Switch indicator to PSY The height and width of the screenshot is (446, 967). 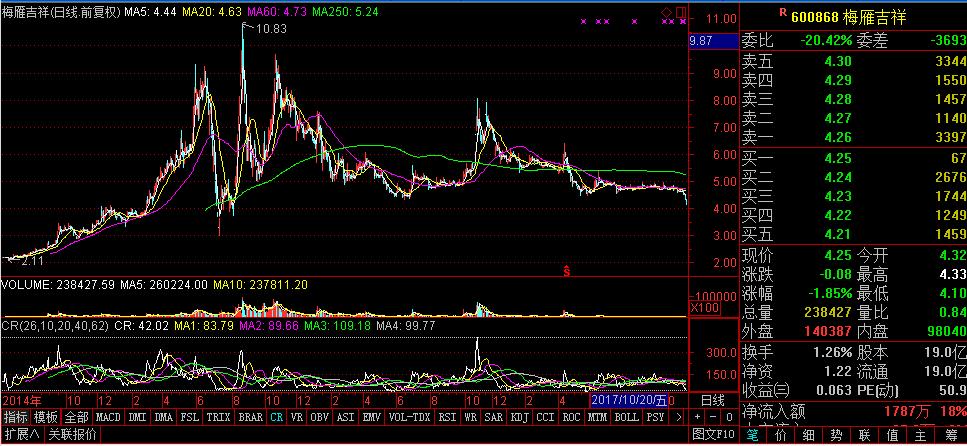click(656, 417)
